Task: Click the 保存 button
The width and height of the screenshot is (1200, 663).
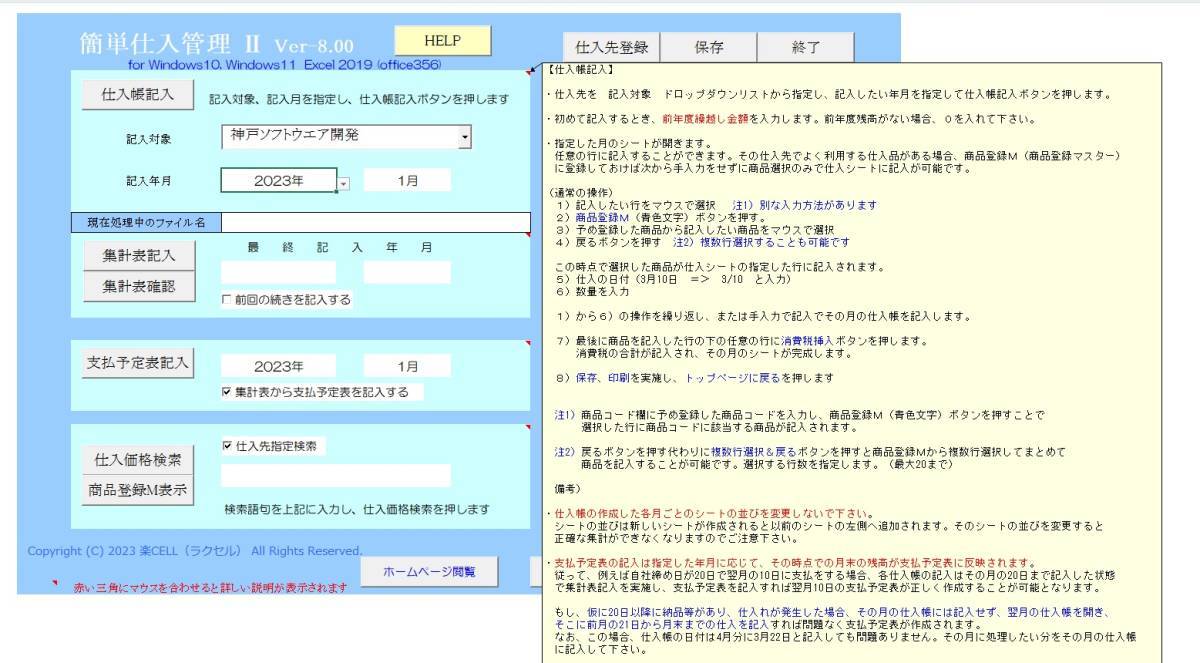Action: [709, 47]
